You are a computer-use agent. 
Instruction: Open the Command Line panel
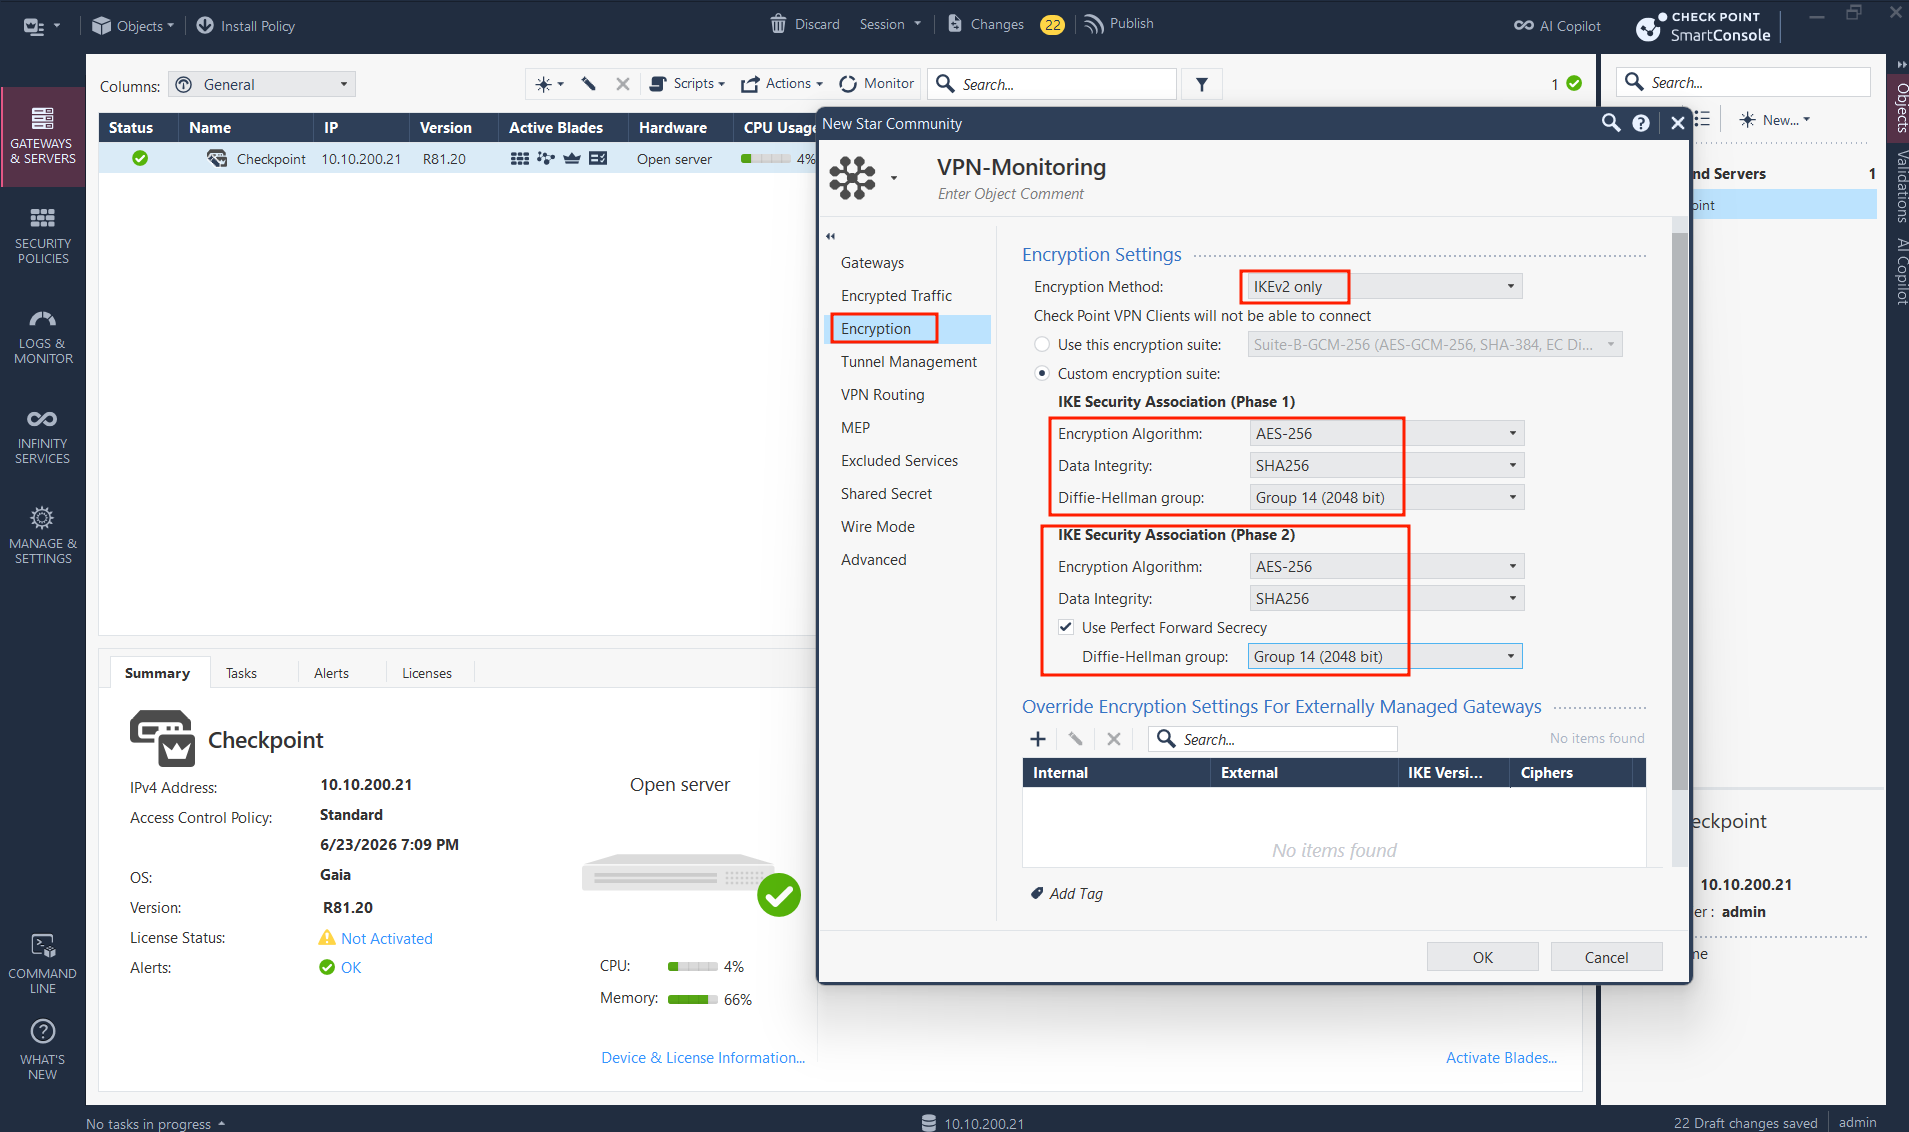[43, 964]
